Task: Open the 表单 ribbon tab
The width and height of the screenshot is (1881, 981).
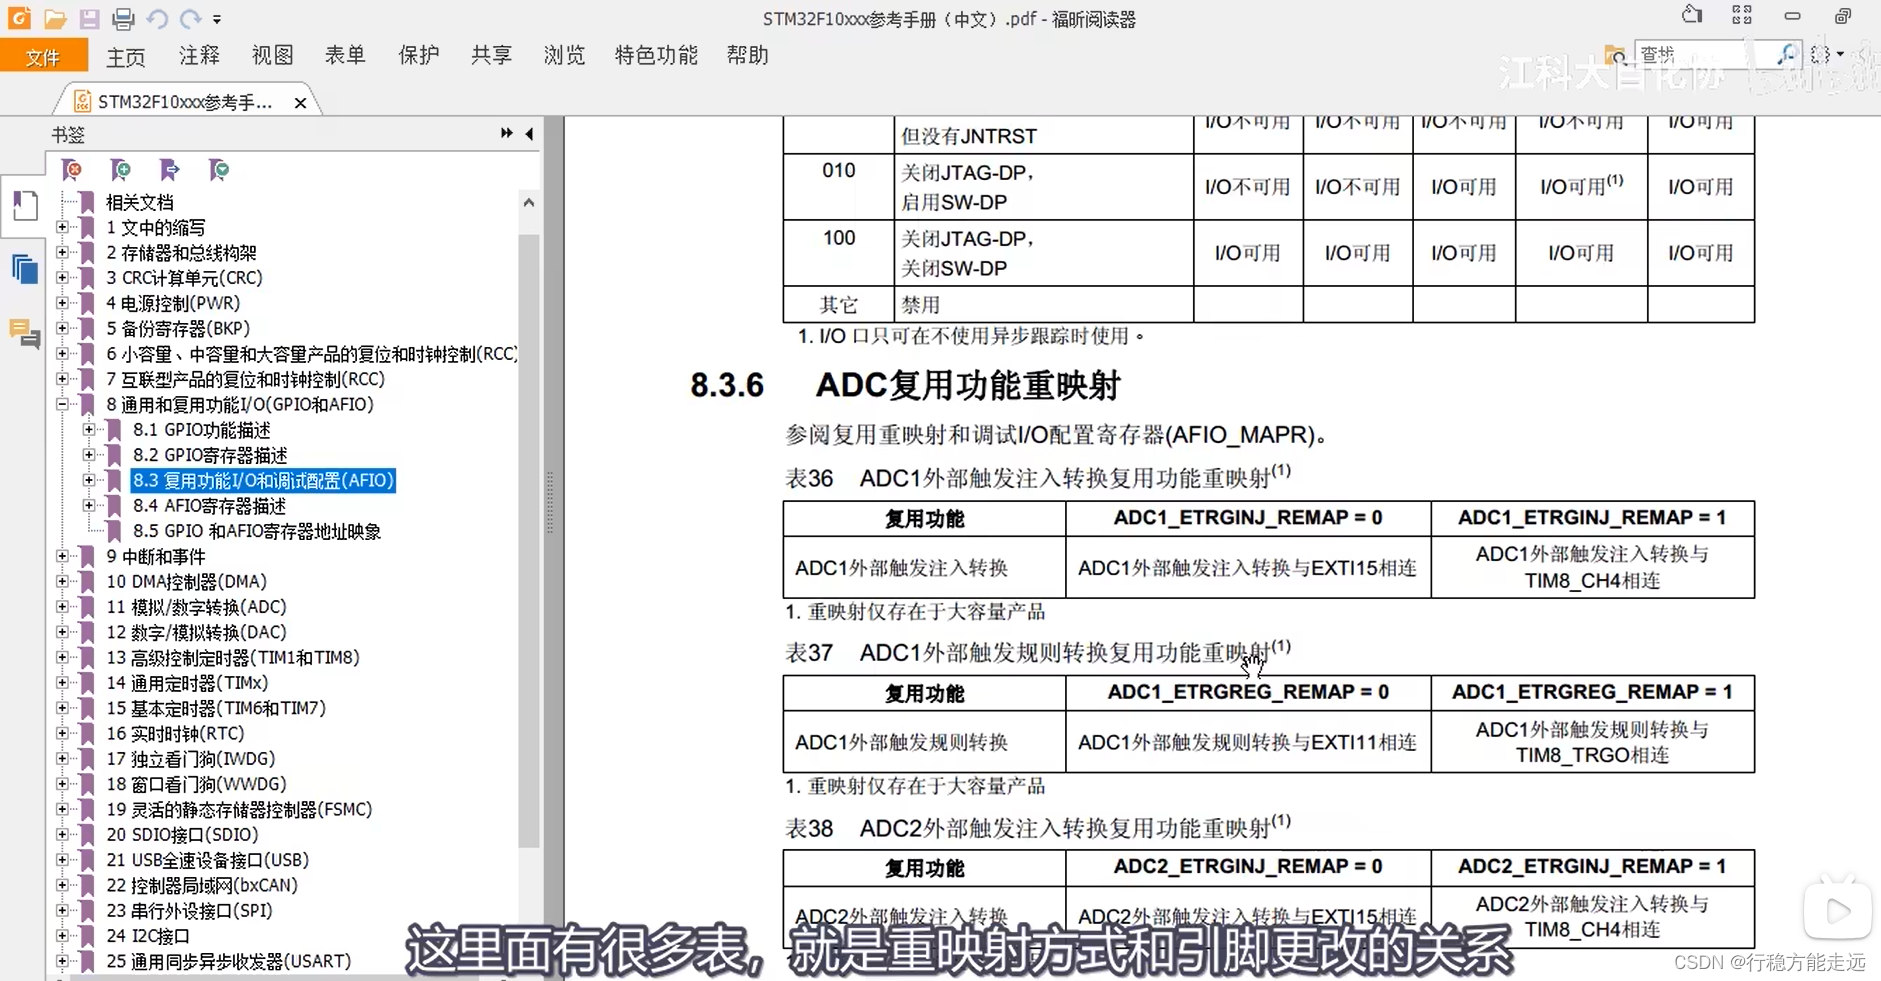Action: 345,55
